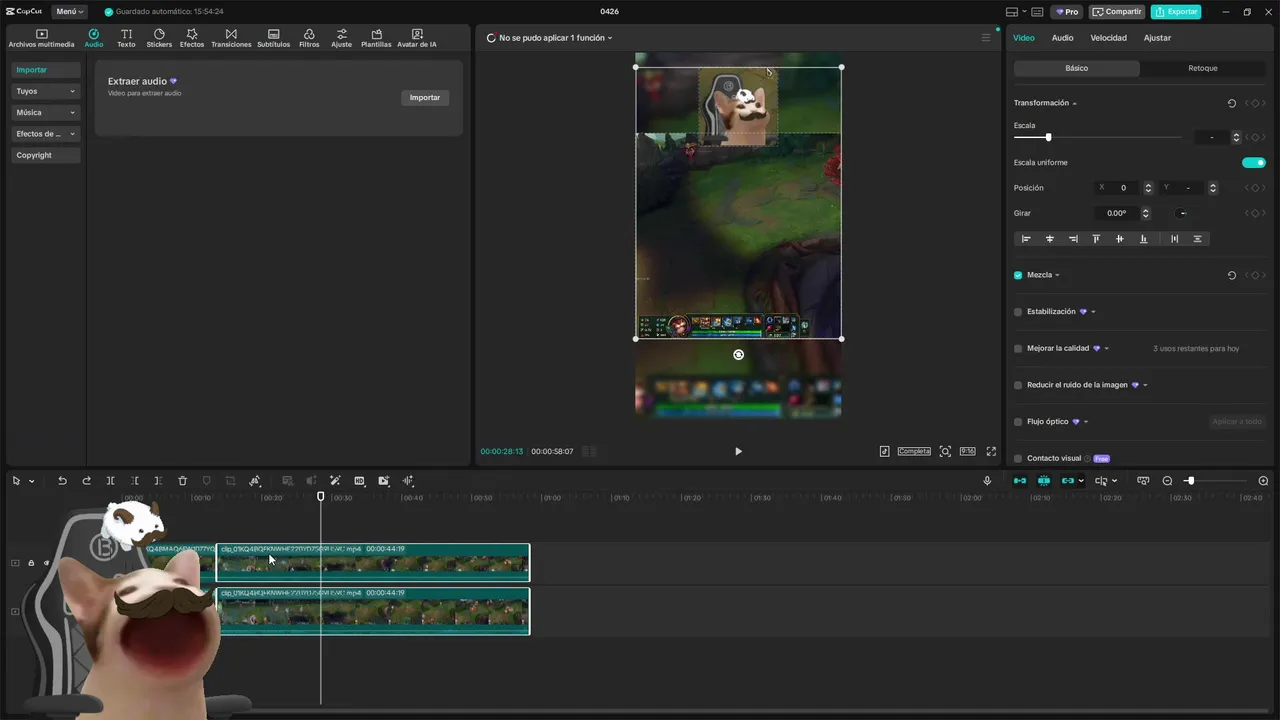This screenshot has width=1280, height=720.
Task: Select Importar in the audio sidebar
Action: pyautogui.click(x=46, y=70)
